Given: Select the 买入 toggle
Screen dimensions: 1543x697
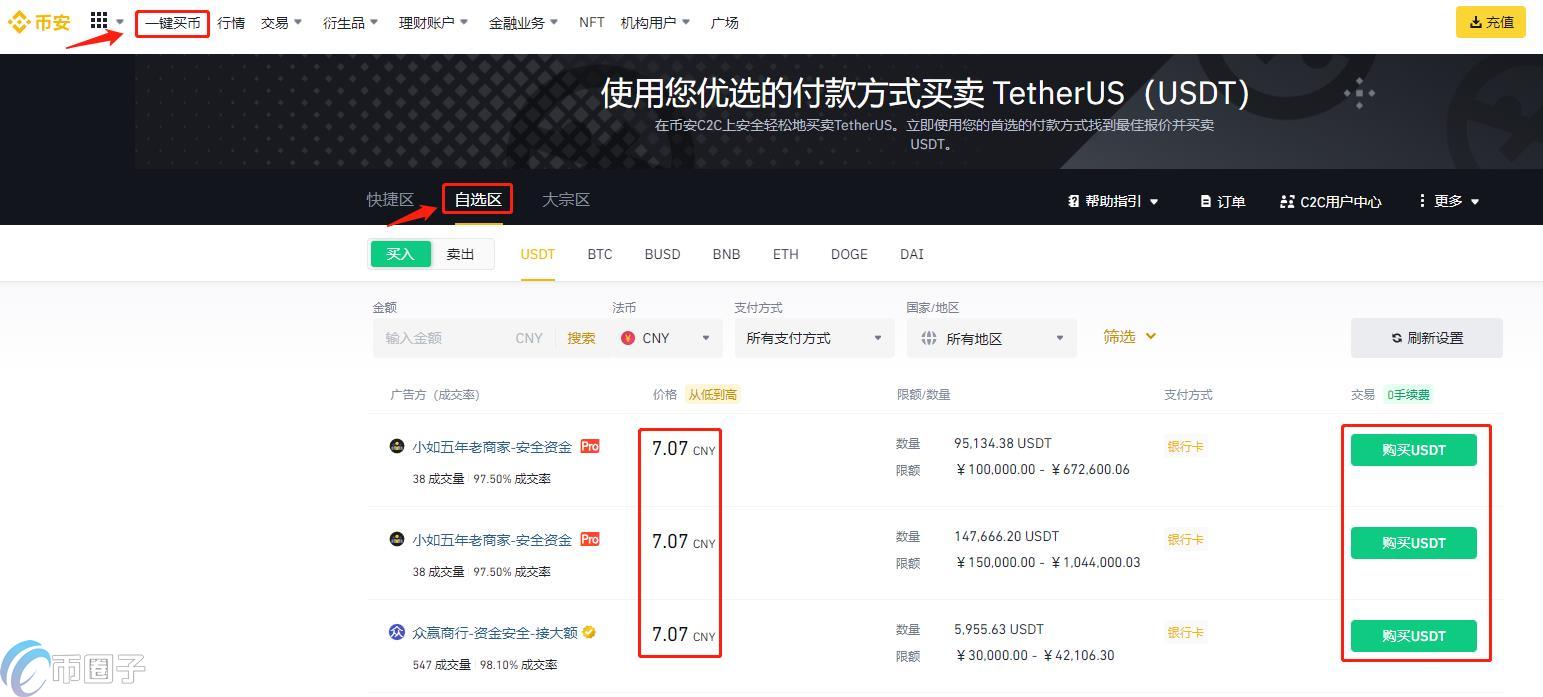Looking at the screenshot, I should [400, 254].
